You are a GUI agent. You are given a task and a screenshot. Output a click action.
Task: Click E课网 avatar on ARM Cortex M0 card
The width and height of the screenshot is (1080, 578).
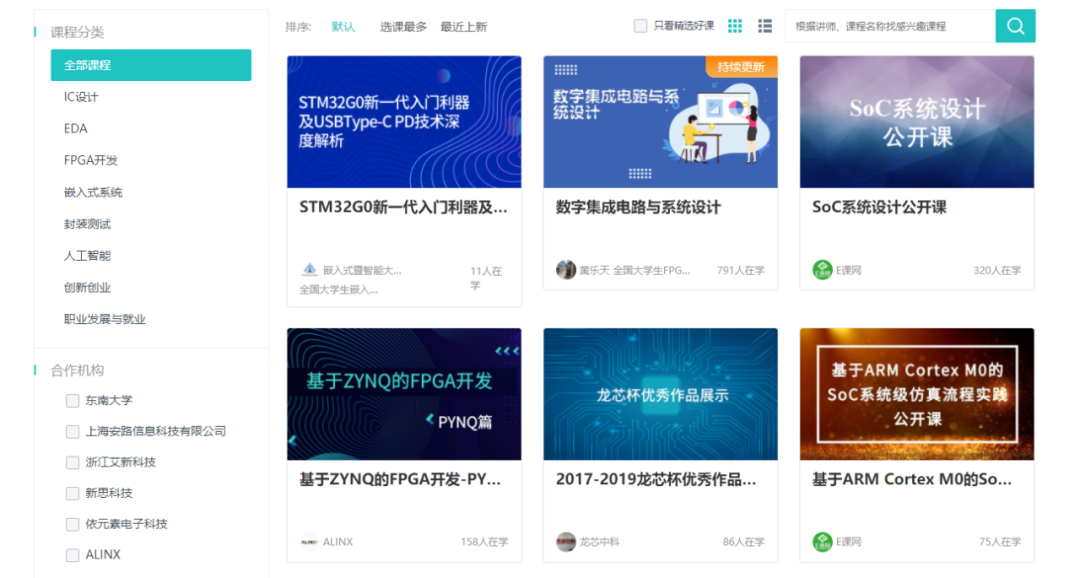(822, 542)
